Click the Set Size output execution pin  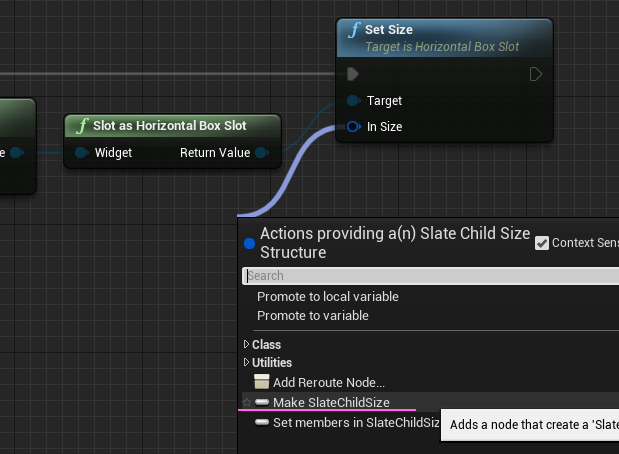click(x=536, y=74)
